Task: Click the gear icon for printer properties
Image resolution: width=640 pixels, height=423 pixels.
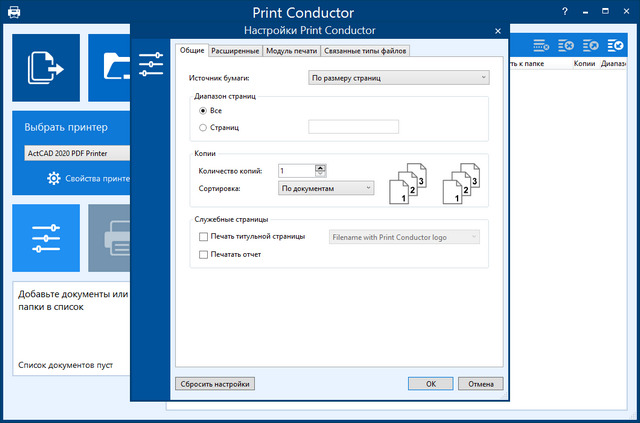Action: 55,179
